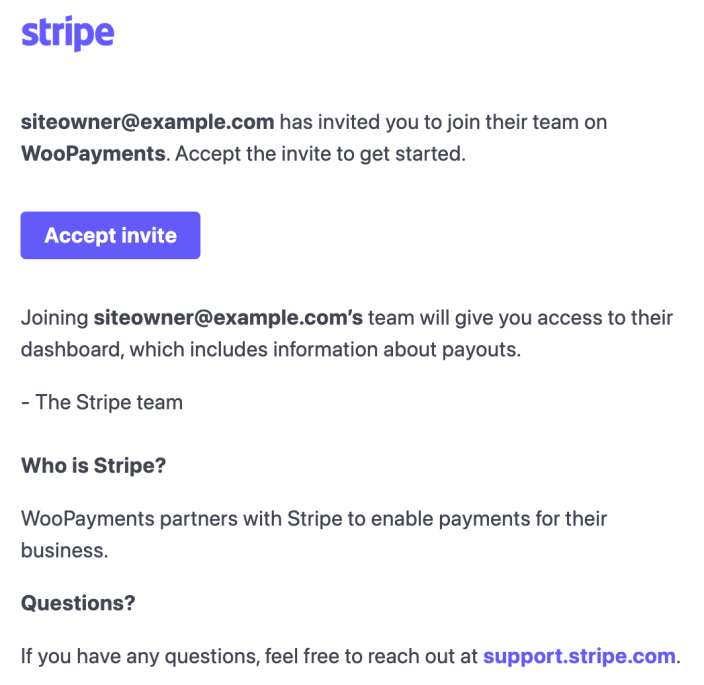Click the word "business."
Screen dimensions: 704x685
[x=65, y=551]
